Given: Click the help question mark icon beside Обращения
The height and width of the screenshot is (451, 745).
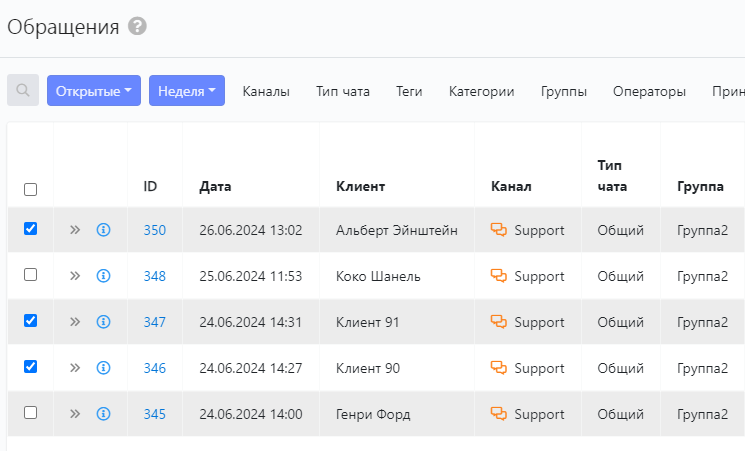Looking at the screenshot, I should coord(137,26).
